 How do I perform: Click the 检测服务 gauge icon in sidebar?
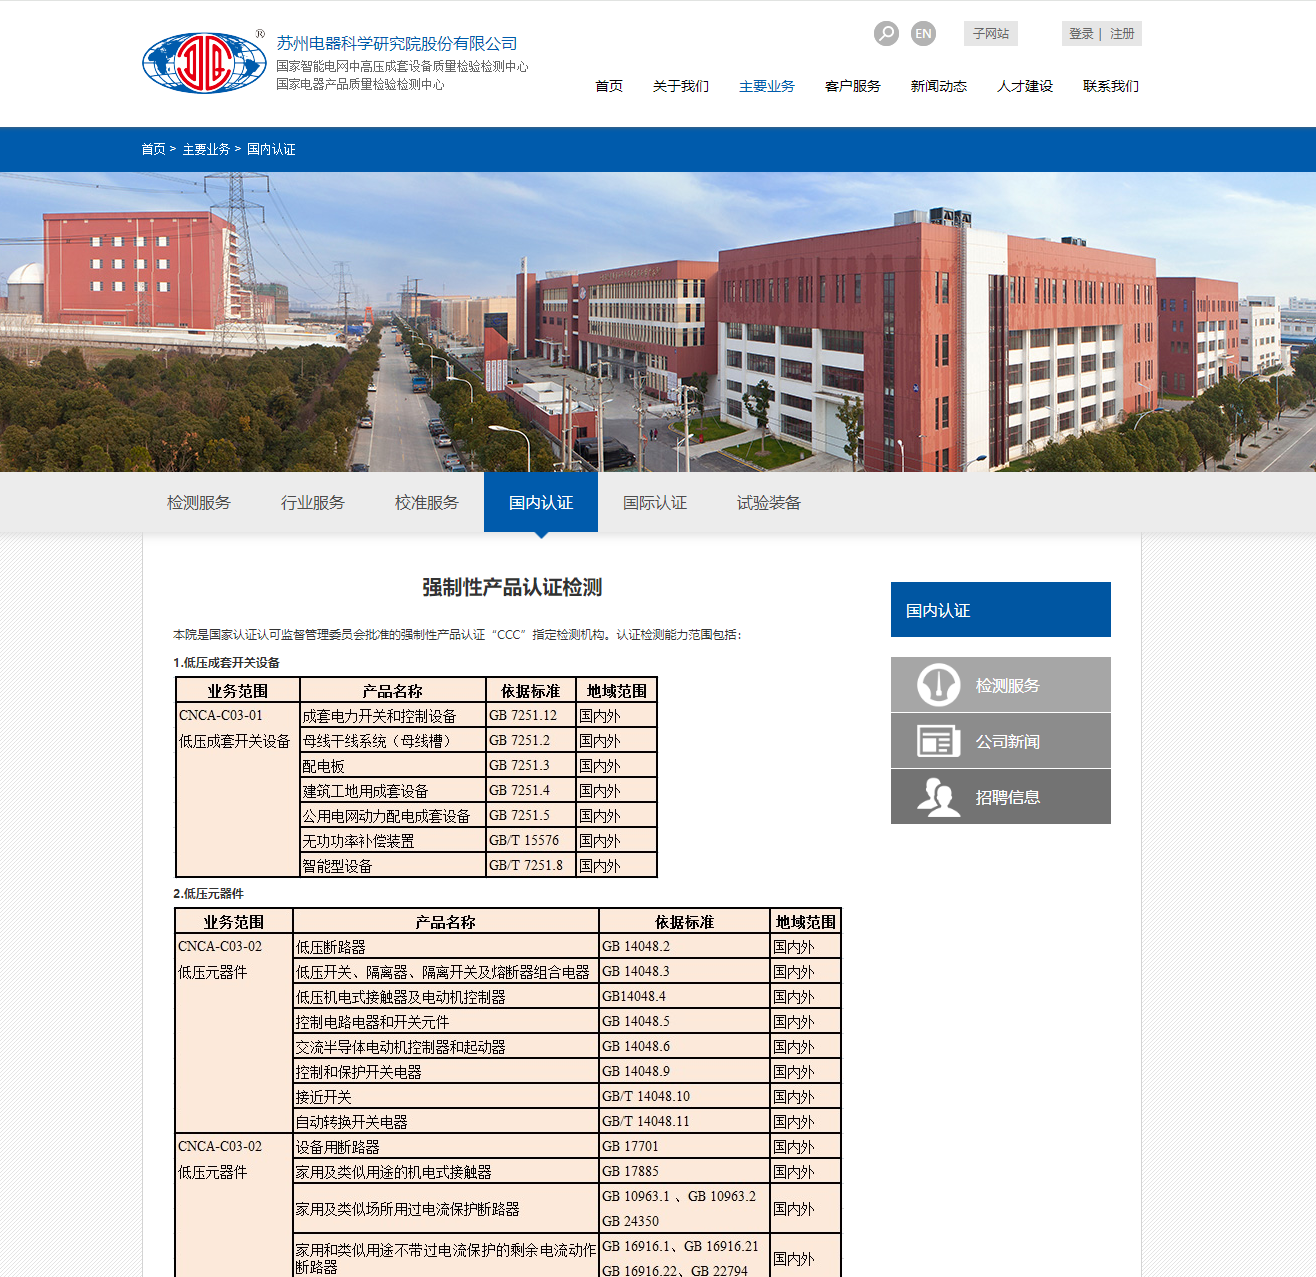pyautogui.click(x=938, y=685)
